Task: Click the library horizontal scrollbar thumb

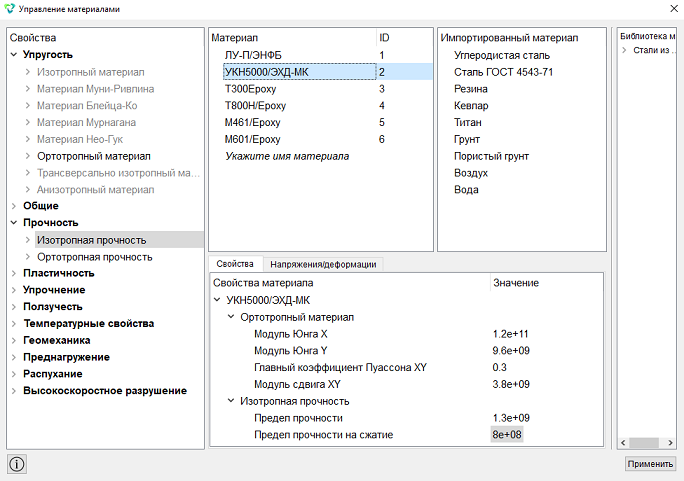Action: (x=644, y=443)
